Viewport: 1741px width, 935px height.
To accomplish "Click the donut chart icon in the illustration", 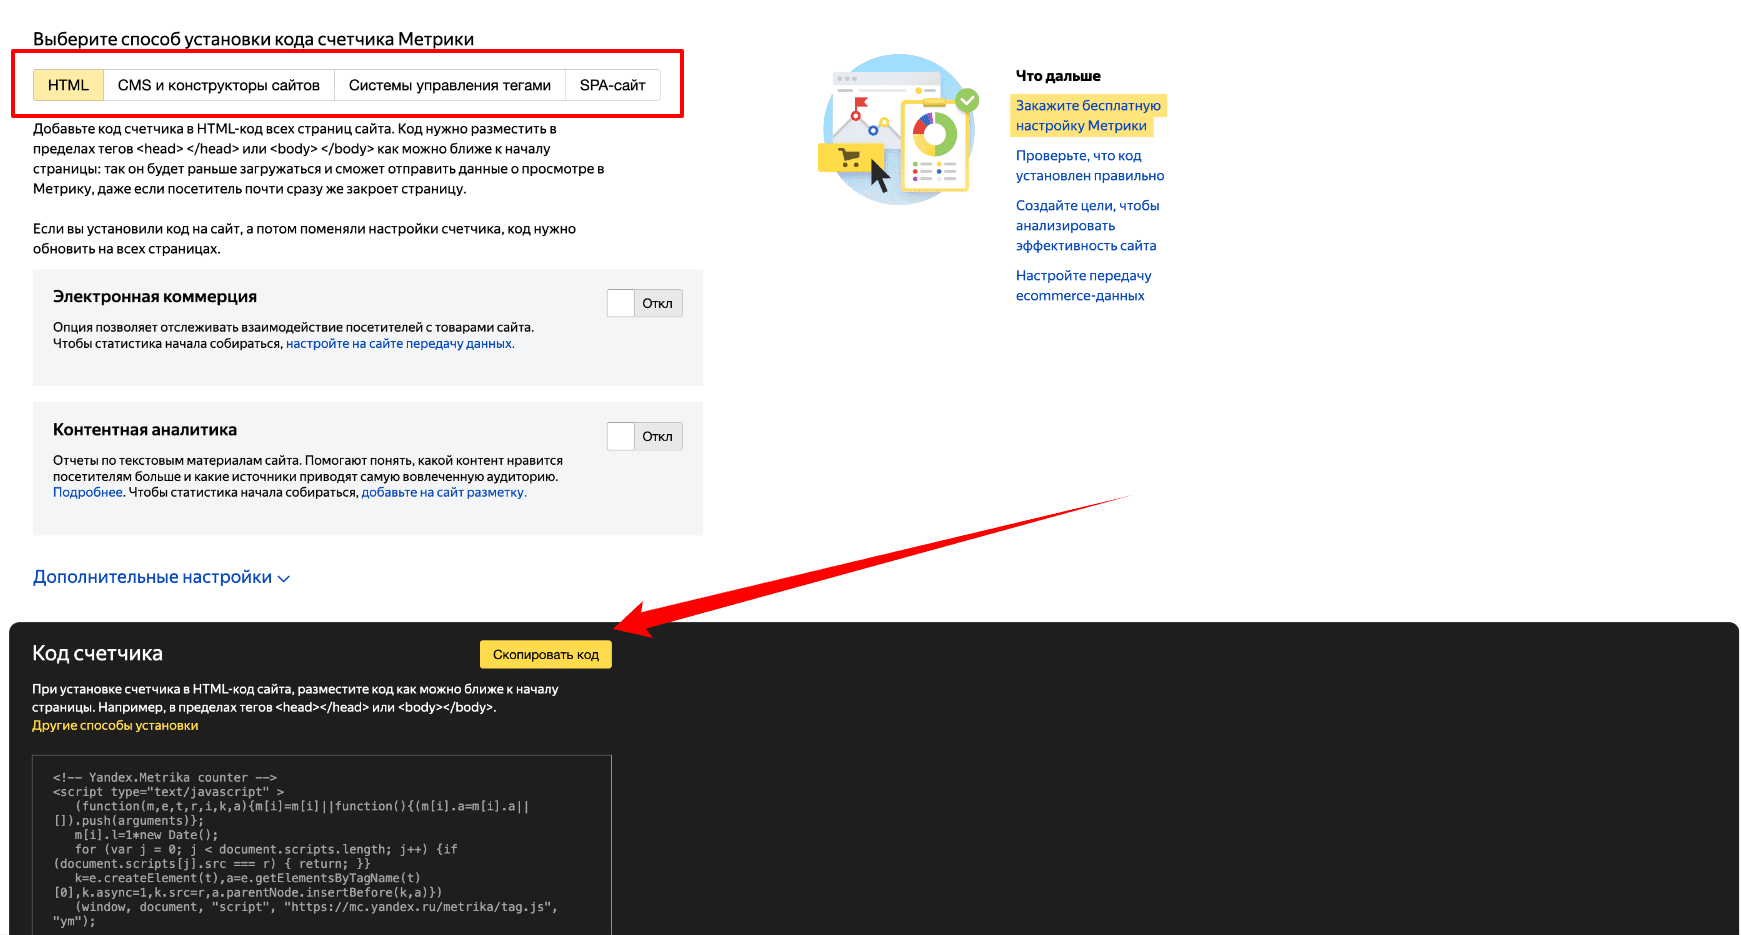I will coord(935,134).
